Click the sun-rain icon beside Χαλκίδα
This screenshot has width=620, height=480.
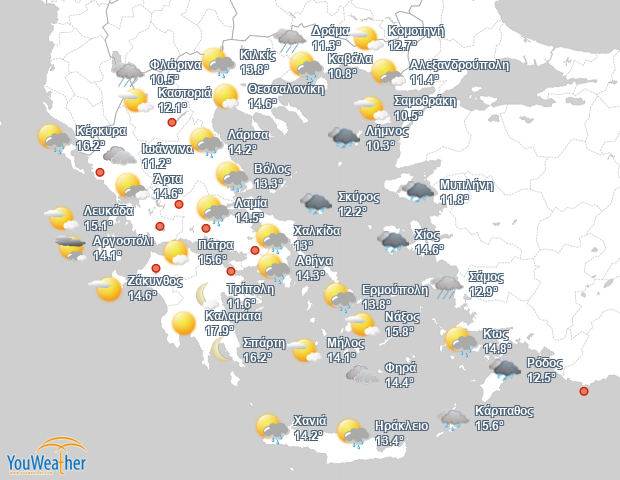point(272,238)
